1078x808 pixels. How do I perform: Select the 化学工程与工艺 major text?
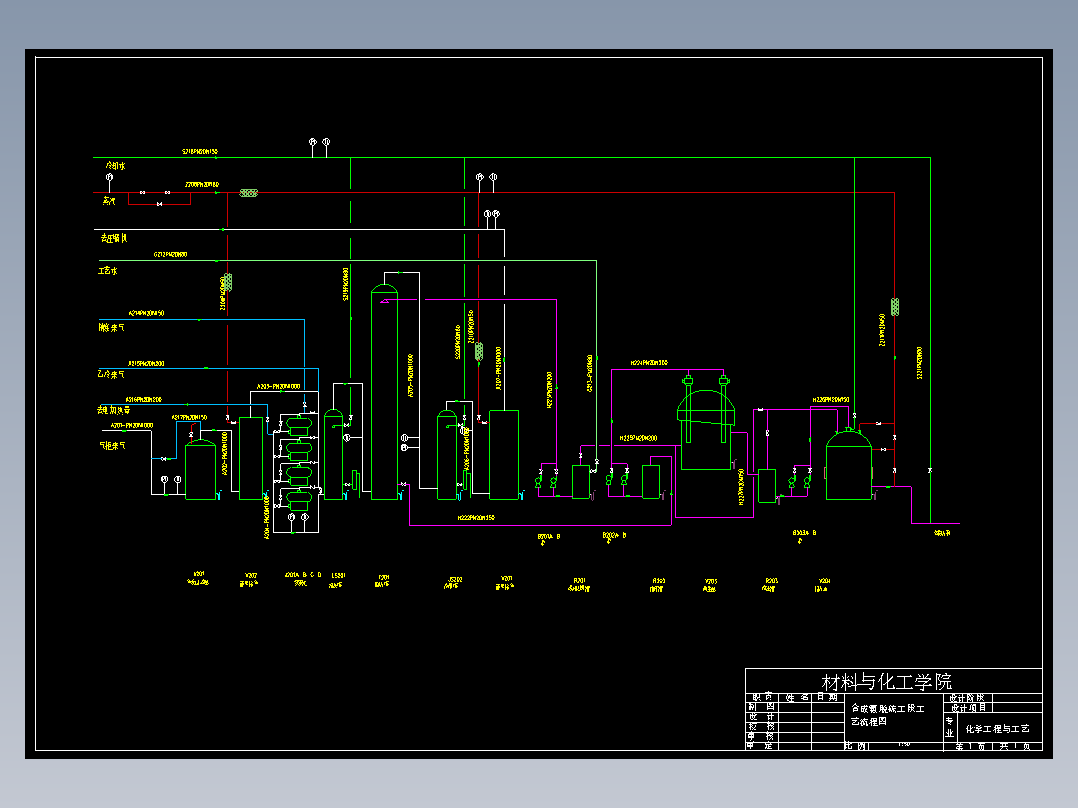tap(997, 729)
